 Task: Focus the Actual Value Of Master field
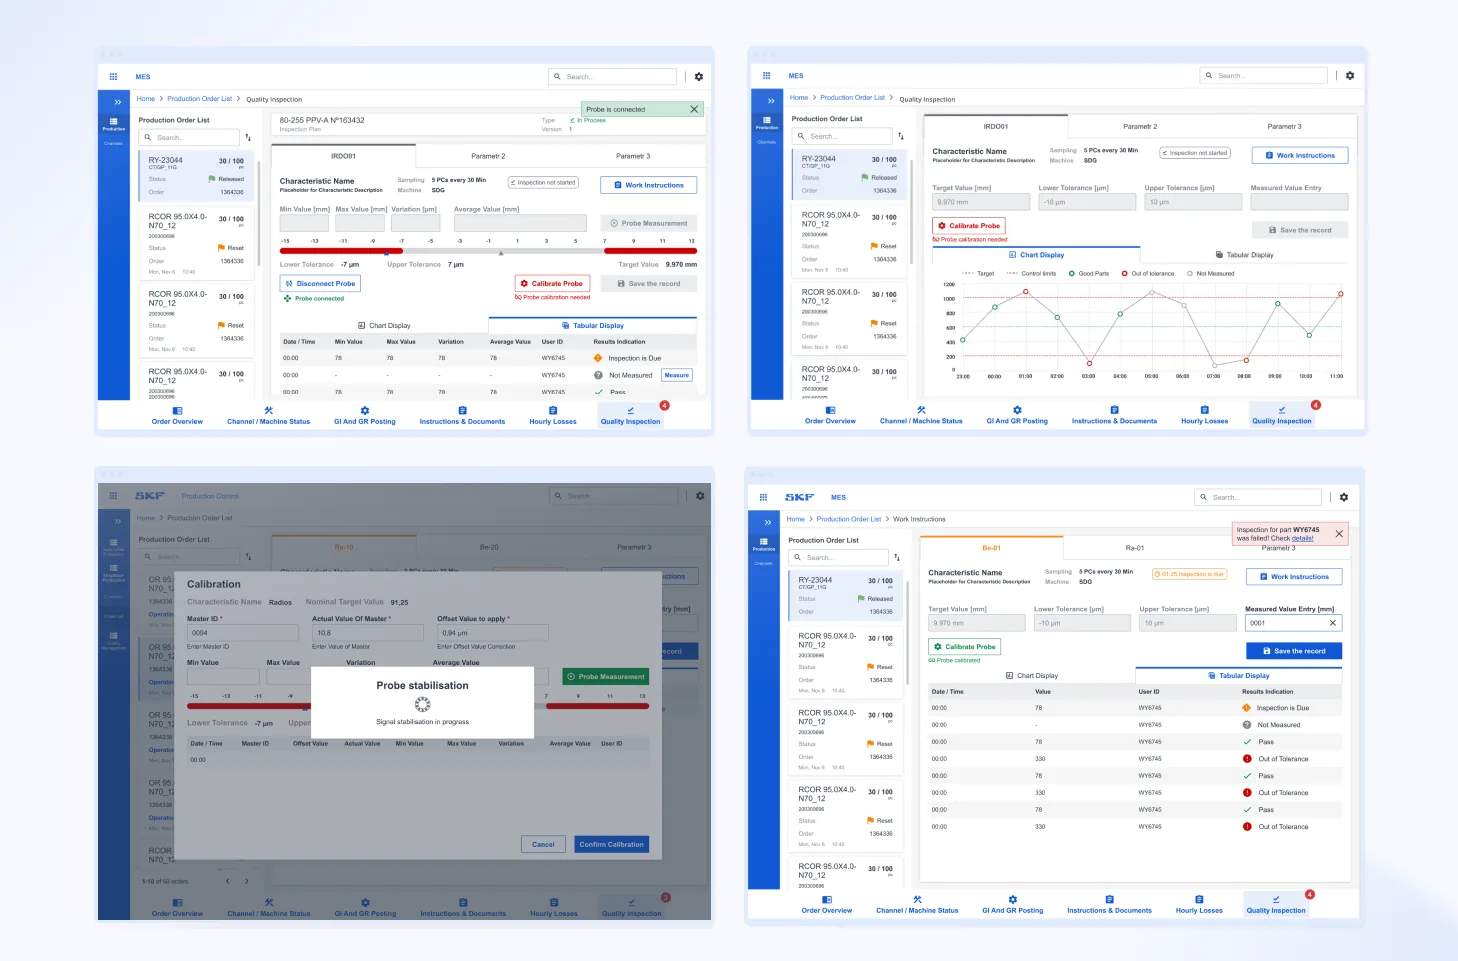(x=368, y=633)
